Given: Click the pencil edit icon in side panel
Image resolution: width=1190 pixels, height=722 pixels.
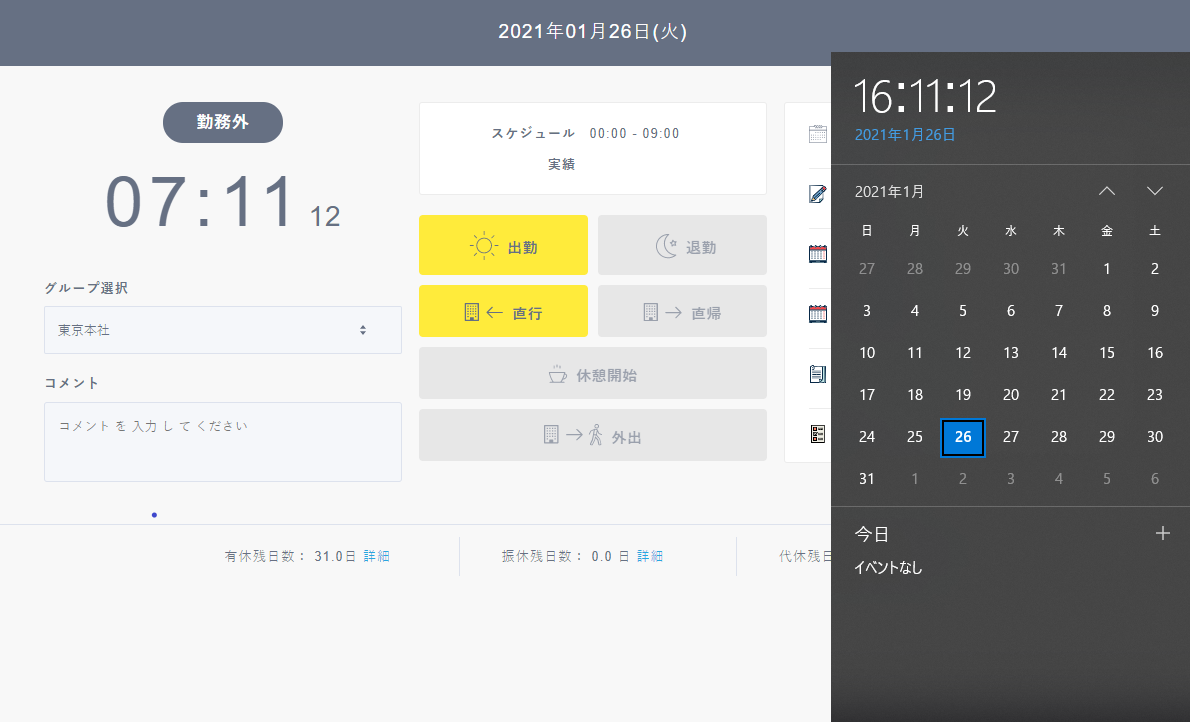Looking at the screenshot, I should click(817, 194).
